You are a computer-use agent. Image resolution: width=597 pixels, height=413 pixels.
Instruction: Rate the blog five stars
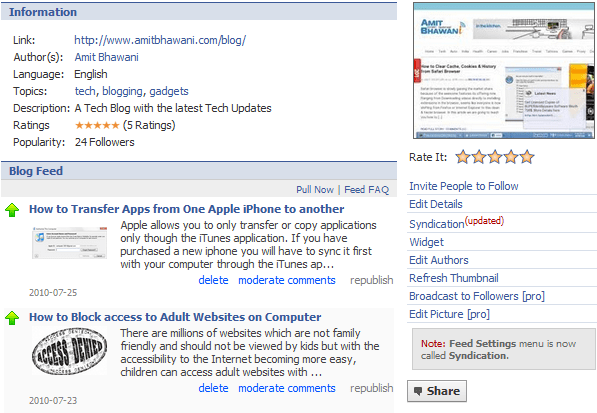point(527,156)
